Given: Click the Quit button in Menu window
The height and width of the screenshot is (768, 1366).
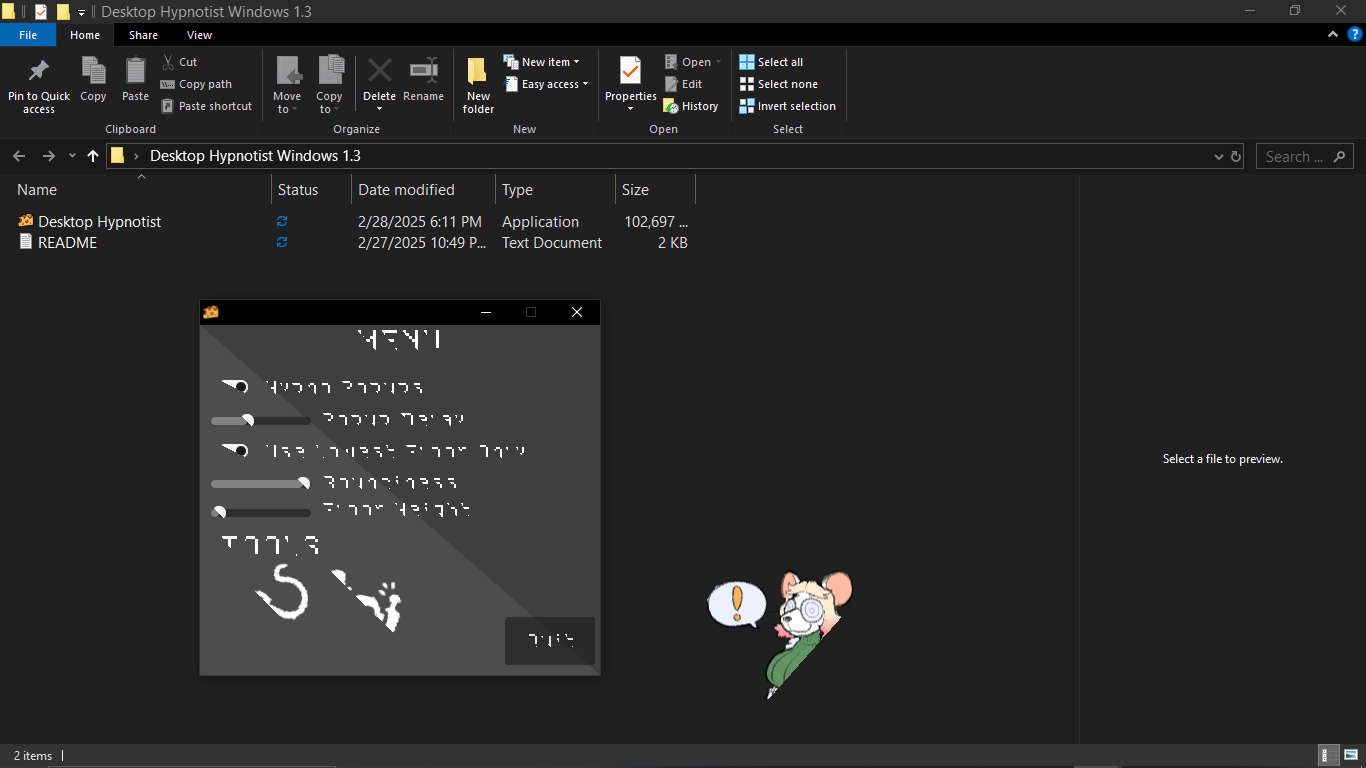Looking at the screenshot, I should pyautogui.click(x=550, y=641).
